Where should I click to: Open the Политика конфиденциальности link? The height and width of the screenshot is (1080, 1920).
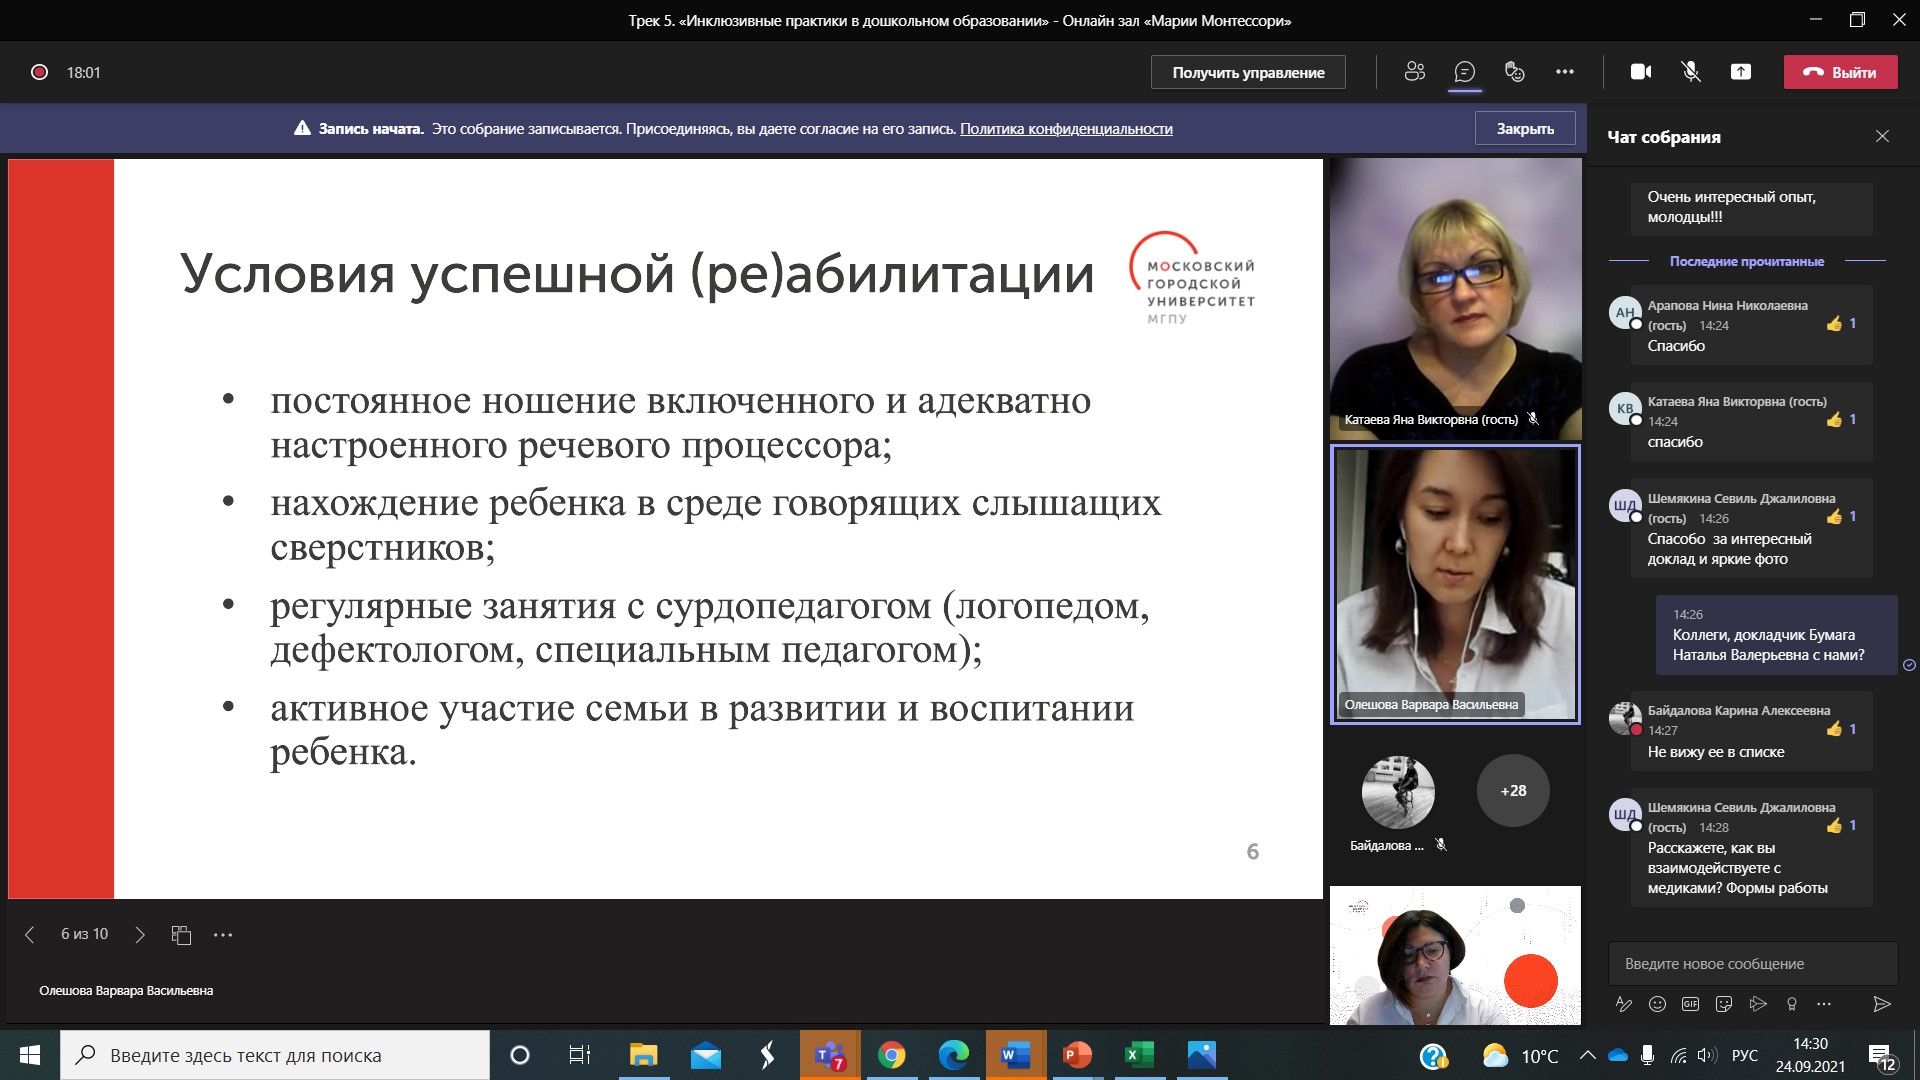point(1066,129)
